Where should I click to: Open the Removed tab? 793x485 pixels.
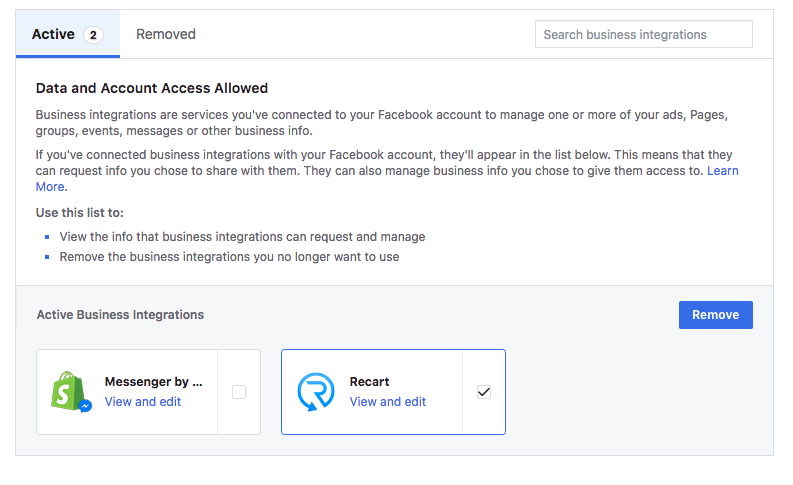click(x=166, y=34)
